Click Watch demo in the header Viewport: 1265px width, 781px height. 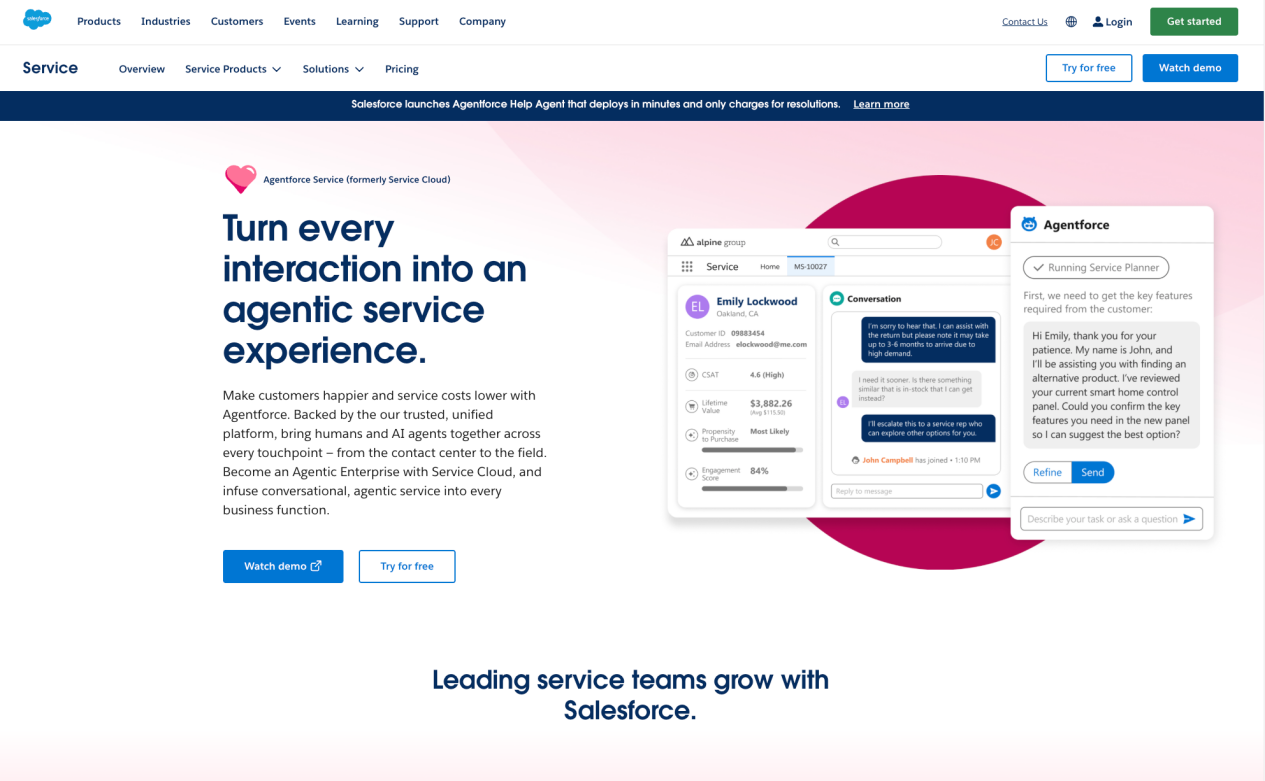1190,68
